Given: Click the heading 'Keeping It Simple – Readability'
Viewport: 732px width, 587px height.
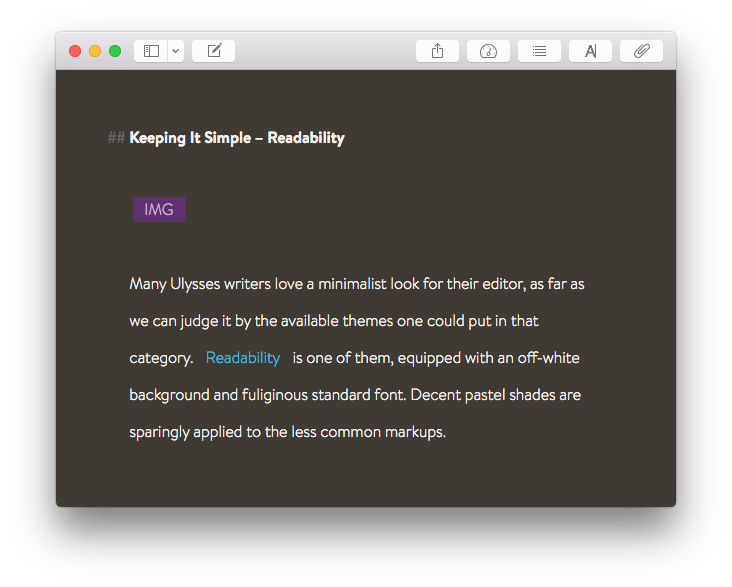Looking at the screenshot, I should (x=237, y=138).
